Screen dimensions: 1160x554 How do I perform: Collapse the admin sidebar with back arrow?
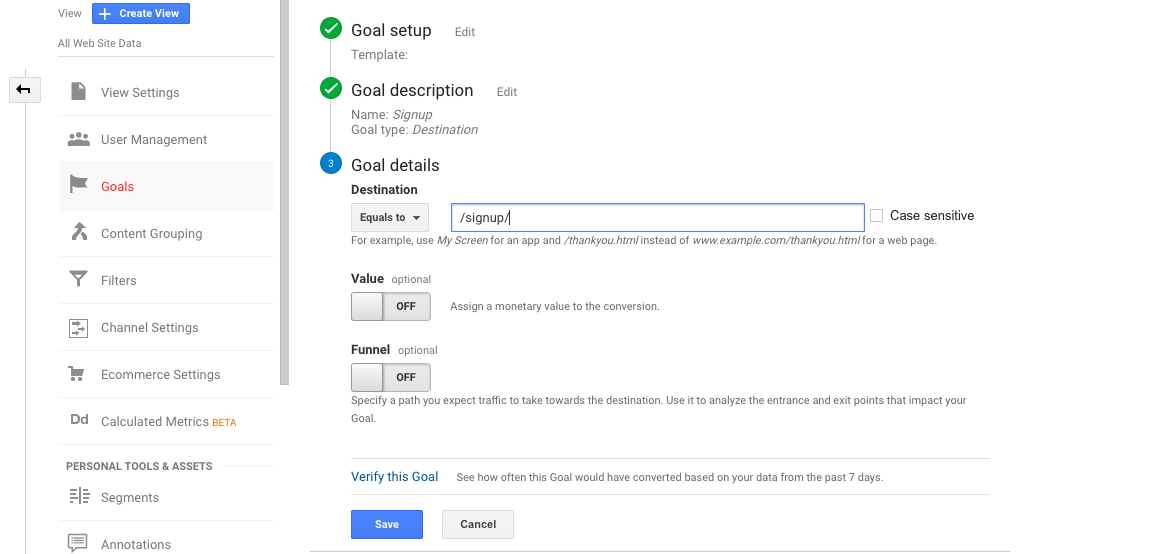[24, 90]
